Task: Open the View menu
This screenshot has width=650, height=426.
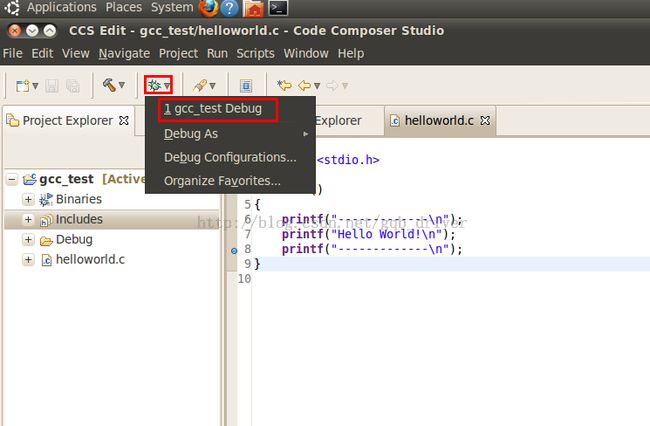Action: (75, 53)
